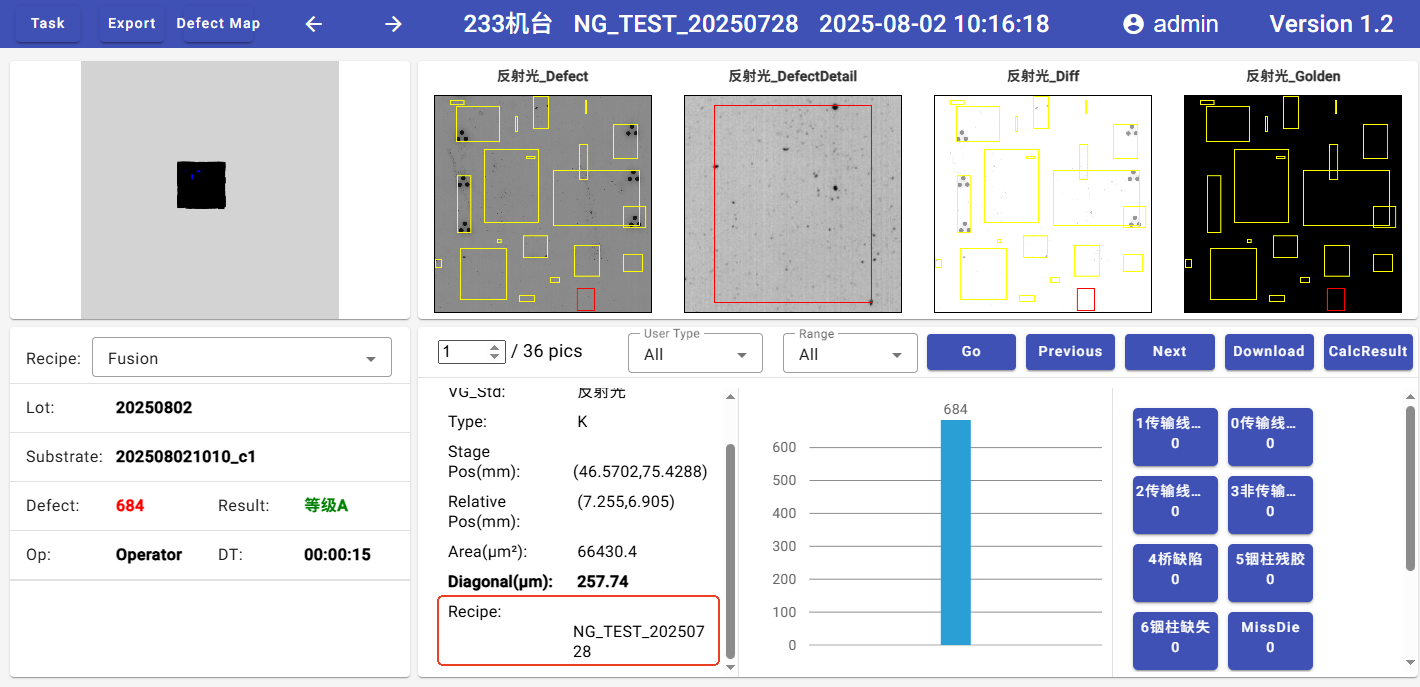The image size is (1420, 687).
Task: Click the CalcResult button
Action: (1367, 351)
